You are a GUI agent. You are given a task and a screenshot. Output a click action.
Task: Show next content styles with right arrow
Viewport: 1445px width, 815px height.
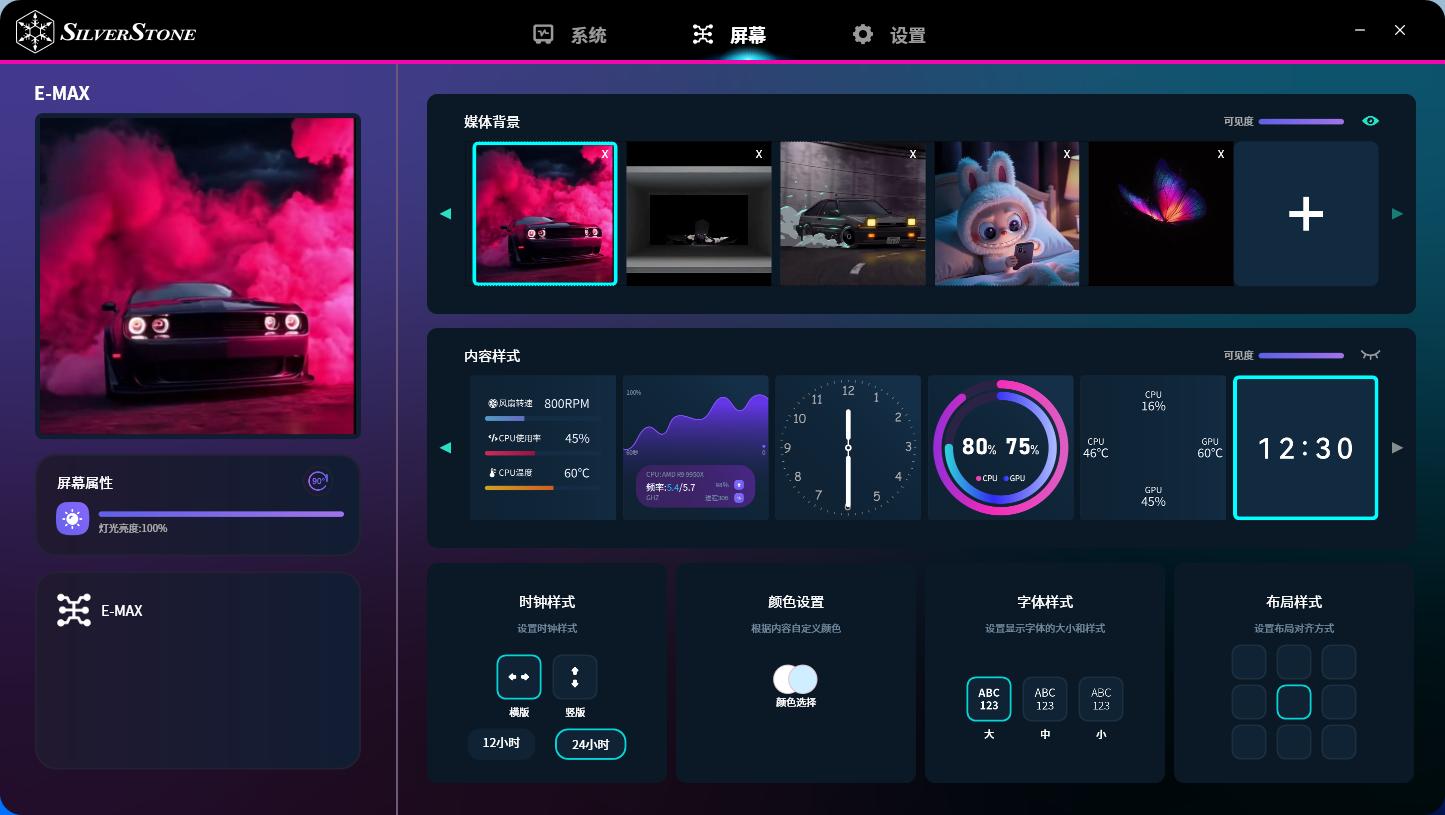point(1397,447)
